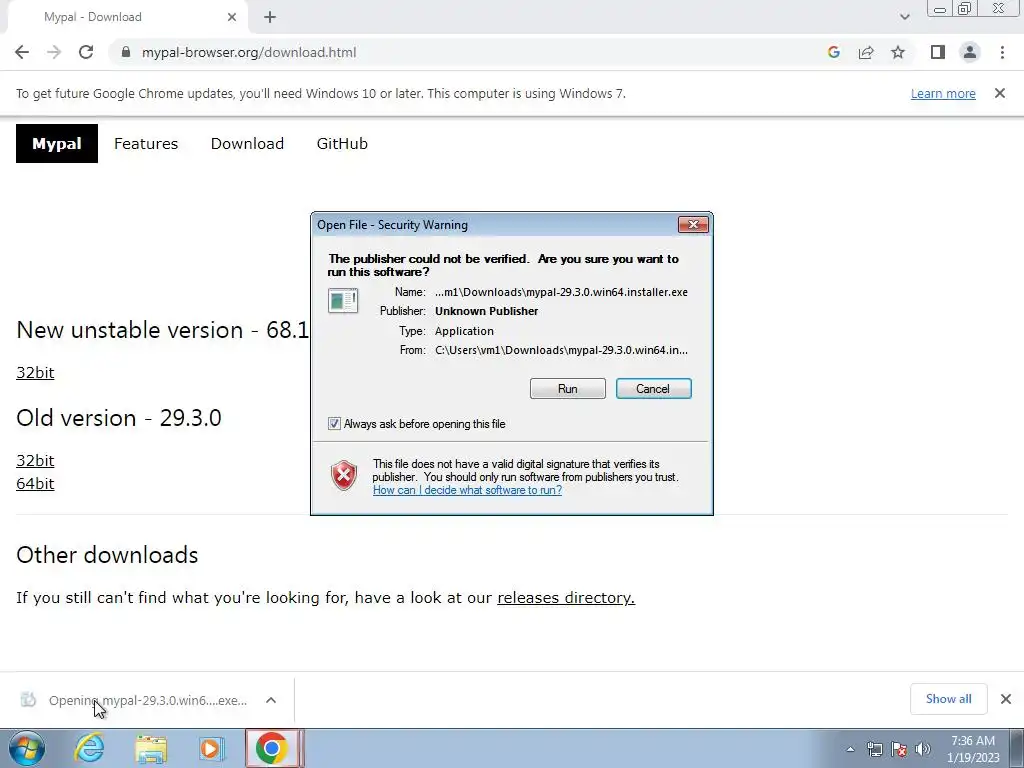Click the browser forward arrow
The width and height of the screenshot is (1024, 768).
pos(54,52)
